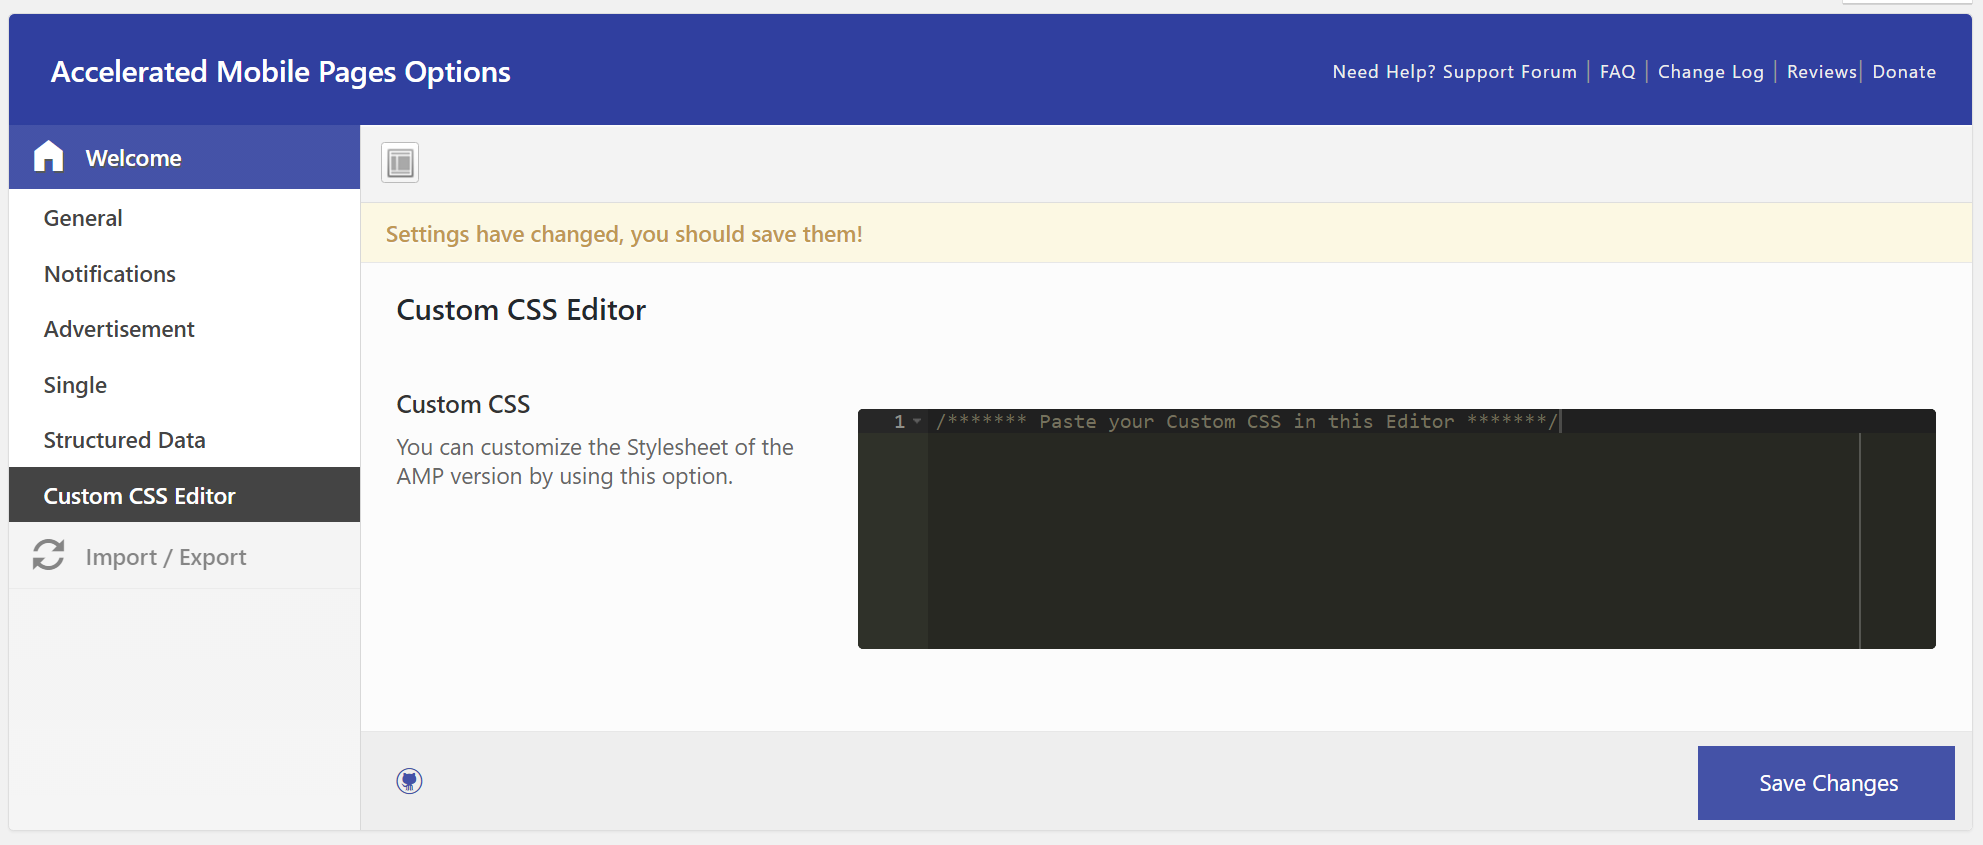
Task: Switch to Structured Data settings
Action: [x=184, y=440]
